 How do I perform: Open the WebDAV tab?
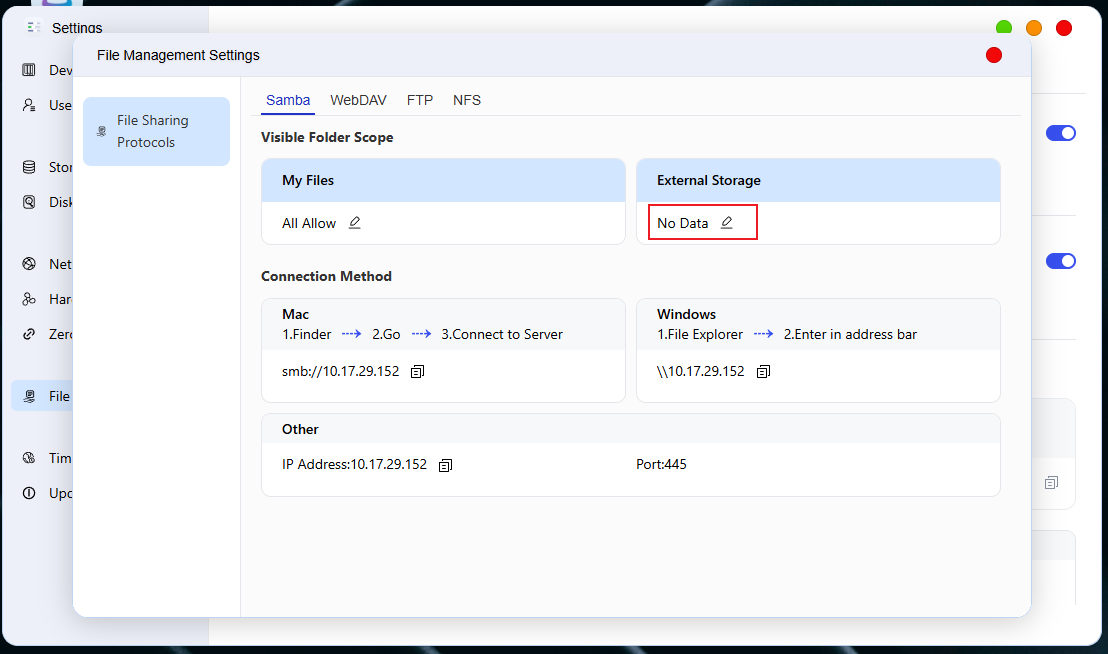click(x=358, y=100)
